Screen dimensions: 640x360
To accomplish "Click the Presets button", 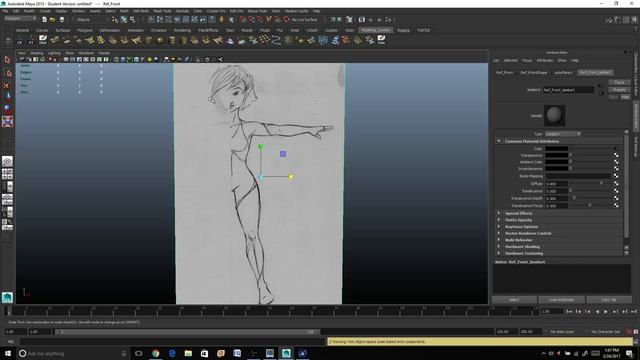I will [619, 90].
